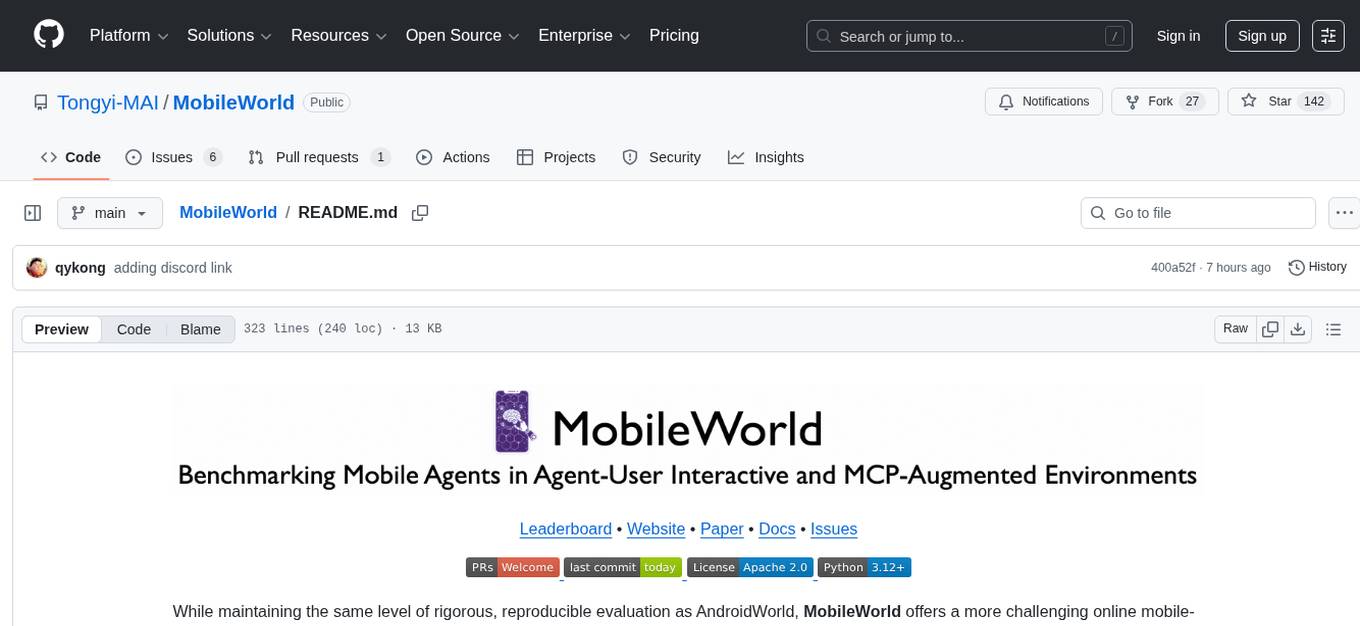Screen dimensions: 1360x626
Task: Copy the README.md file path
Action: [x=420, y=213]
